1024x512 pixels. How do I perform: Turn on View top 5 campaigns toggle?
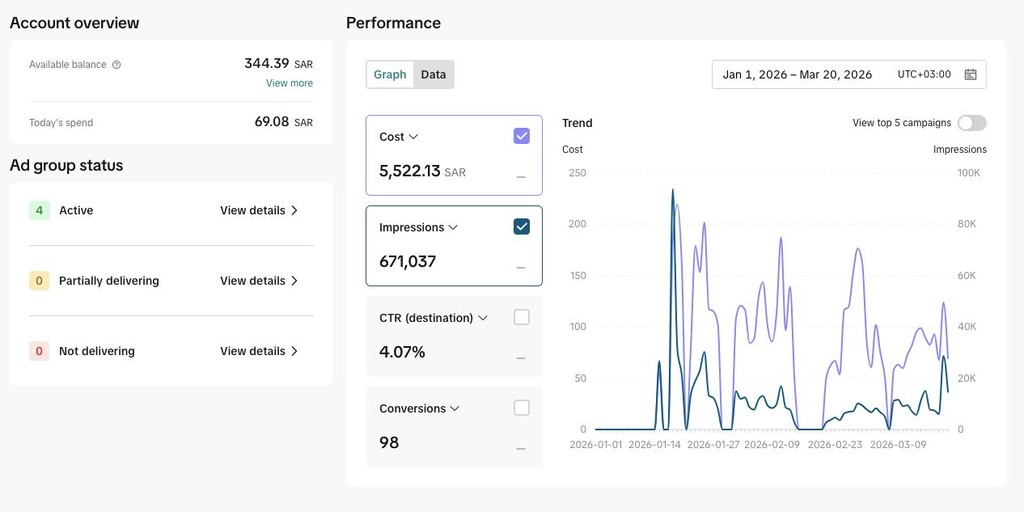tap(971, 123)
